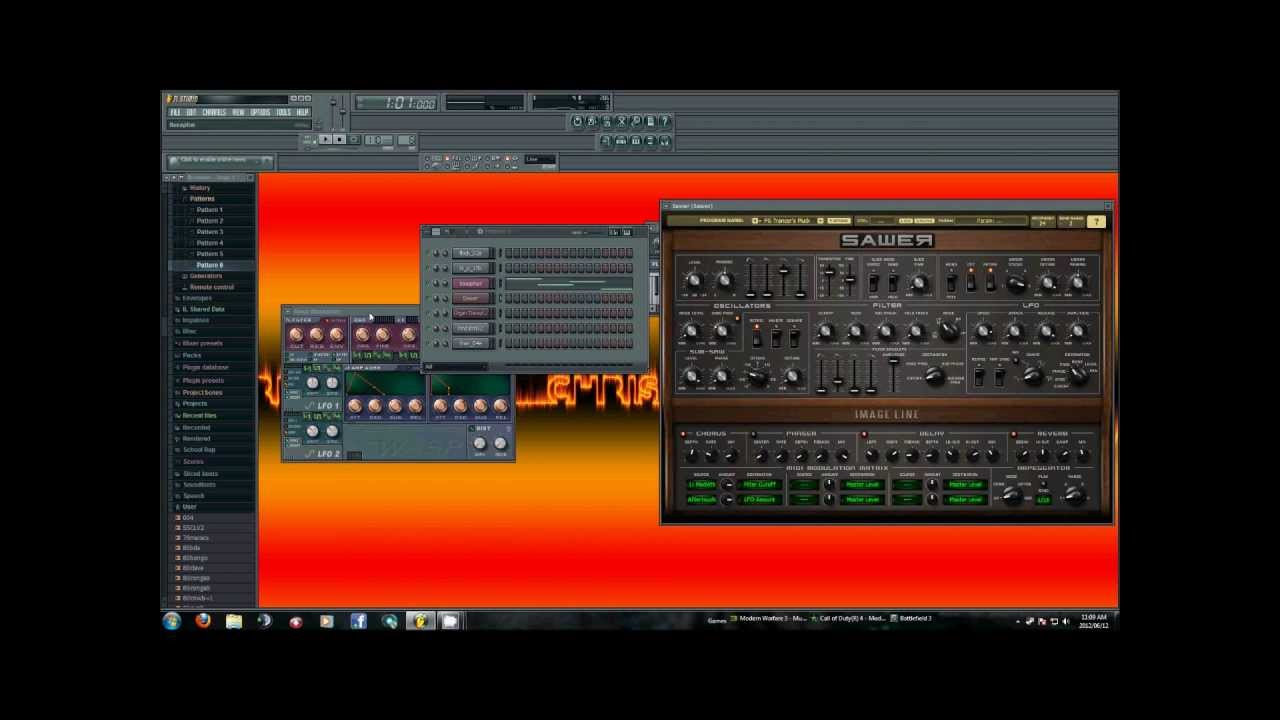Toggle the Chorus on LED in Sawer
This screenshot has height=720, width=1280.
(684, 434)
